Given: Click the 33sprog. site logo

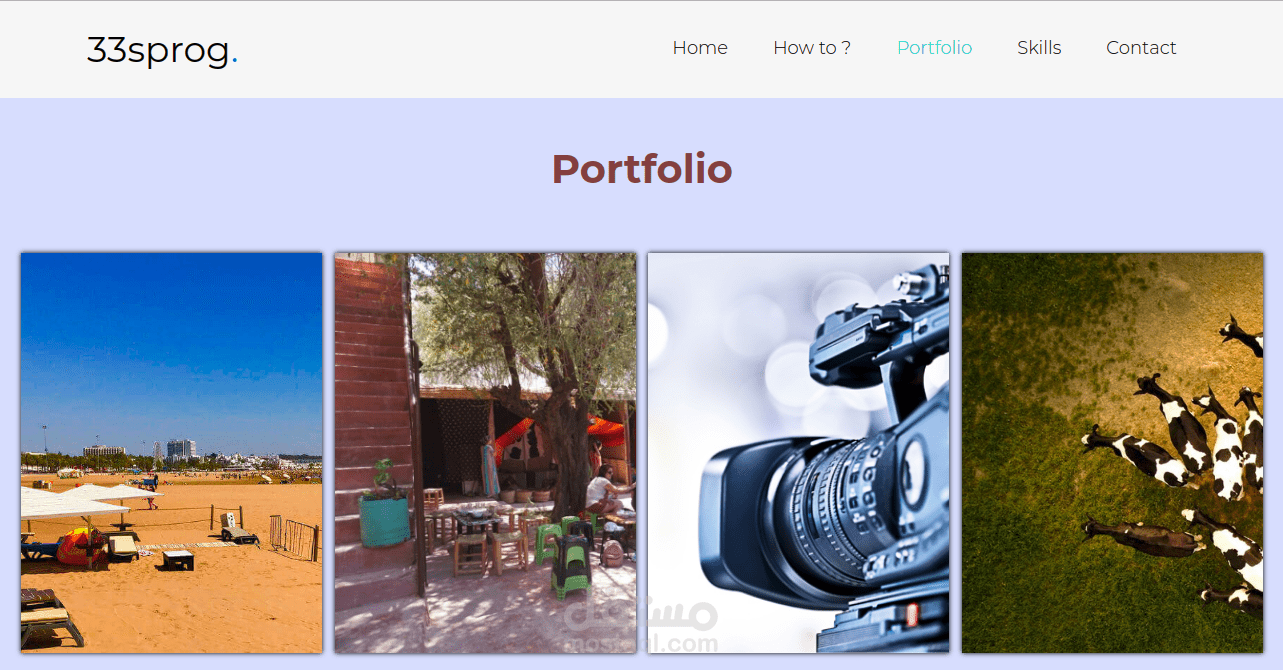Looking at the screenshot, I should (x=162, y=50).
